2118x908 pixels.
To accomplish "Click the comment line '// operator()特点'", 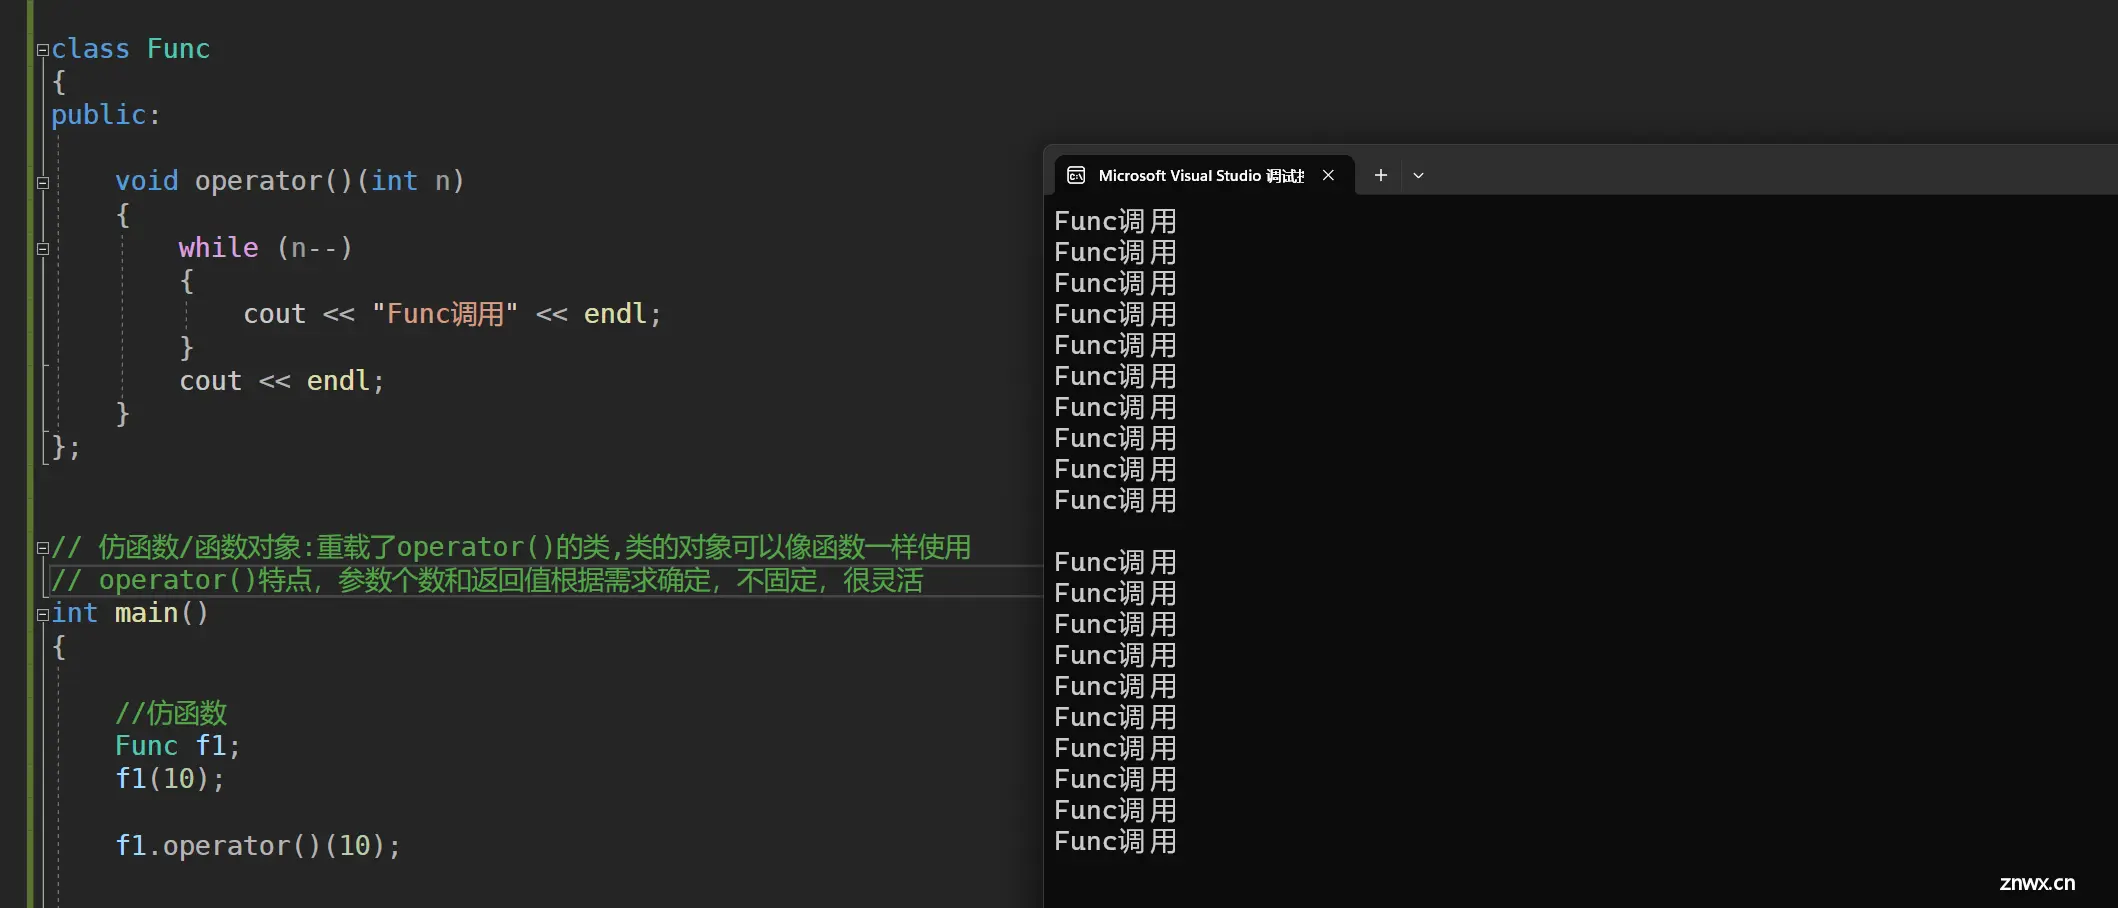I will pyautogui.click(x=487, y=580).
